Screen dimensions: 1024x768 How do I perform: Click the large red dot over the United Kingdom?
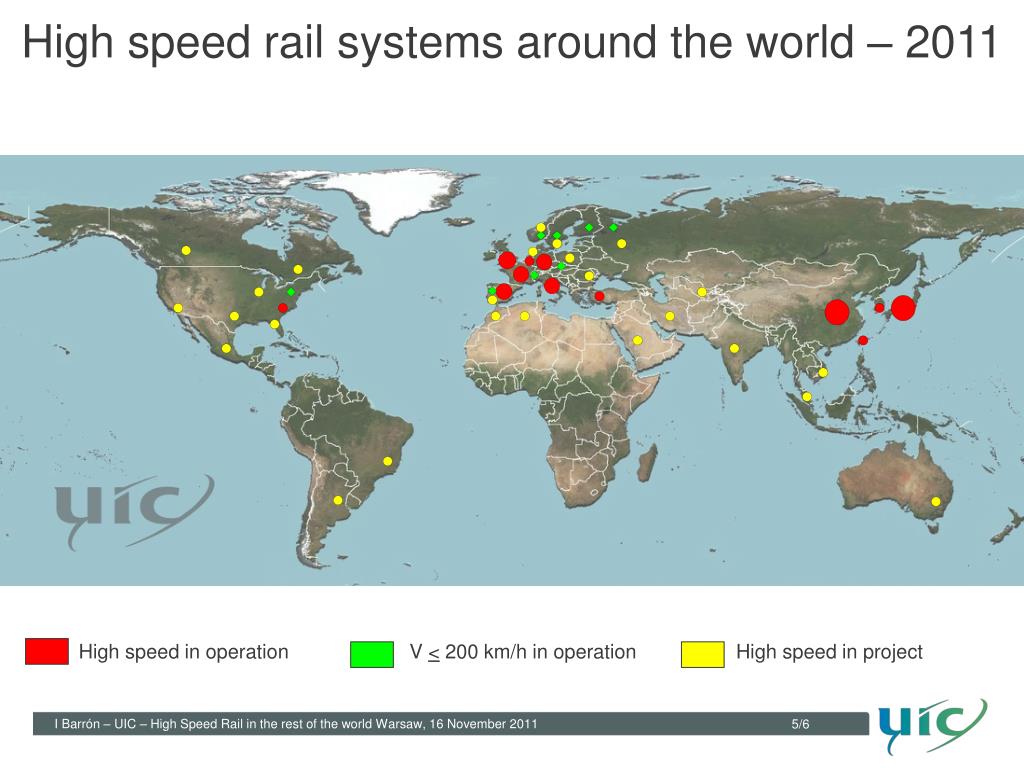(x=507, y=260)
